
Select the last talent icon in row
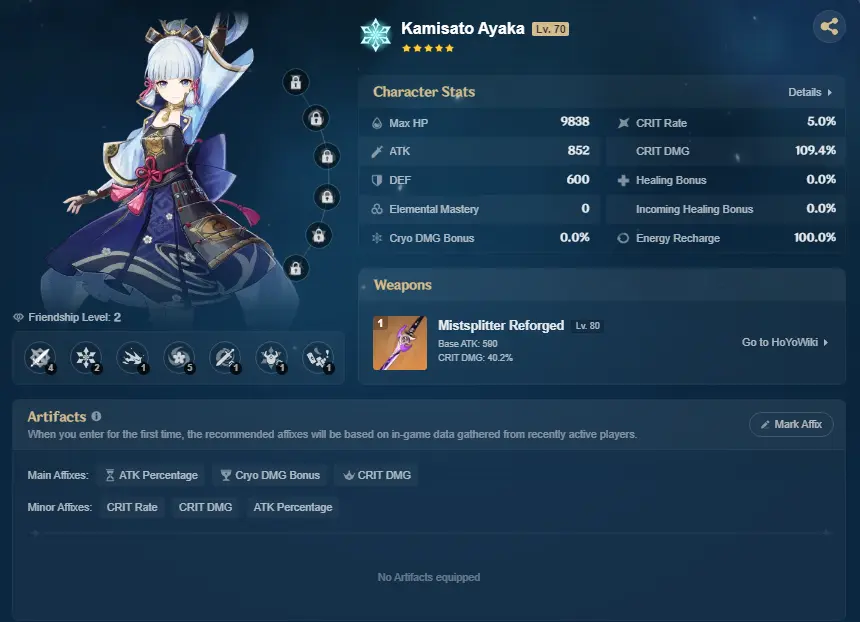318,358
